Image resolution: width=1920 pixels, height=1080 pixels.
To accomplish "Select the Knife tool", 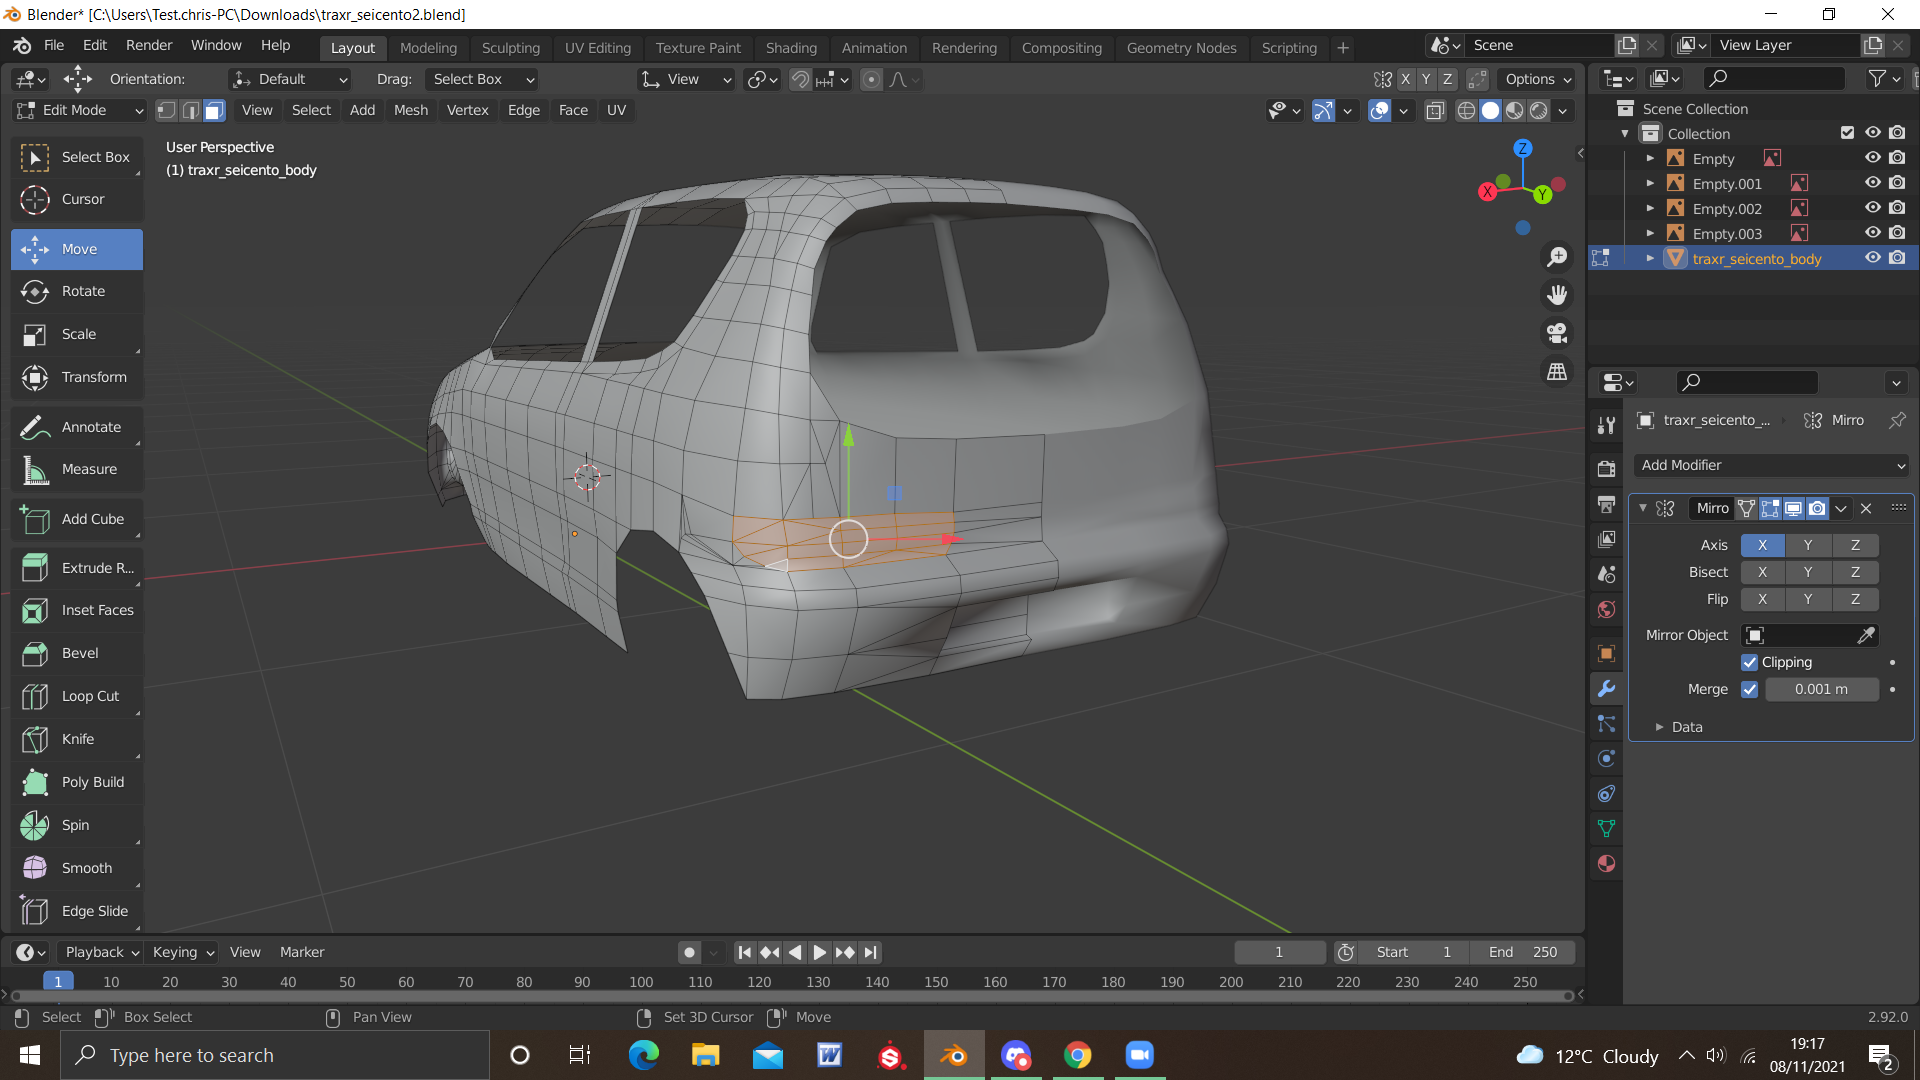I will [x=77, y=739].
